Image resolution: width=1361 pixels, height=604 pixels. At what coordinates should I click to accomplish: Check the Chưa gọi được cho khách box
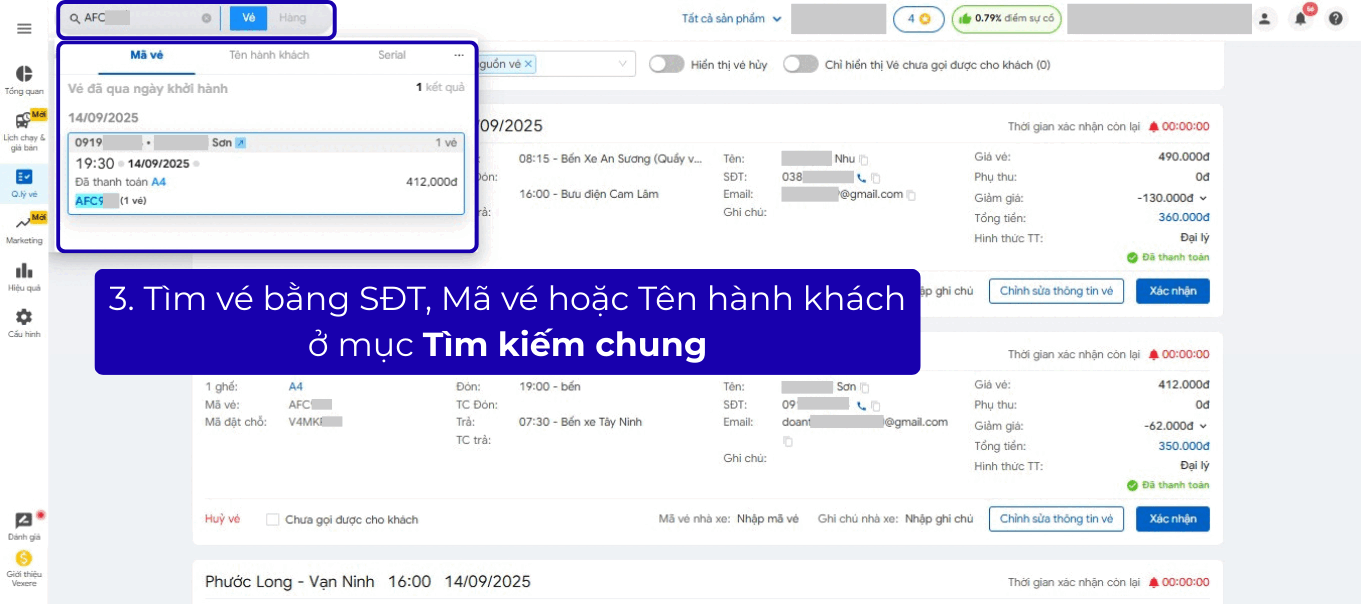tap(272, 520)
